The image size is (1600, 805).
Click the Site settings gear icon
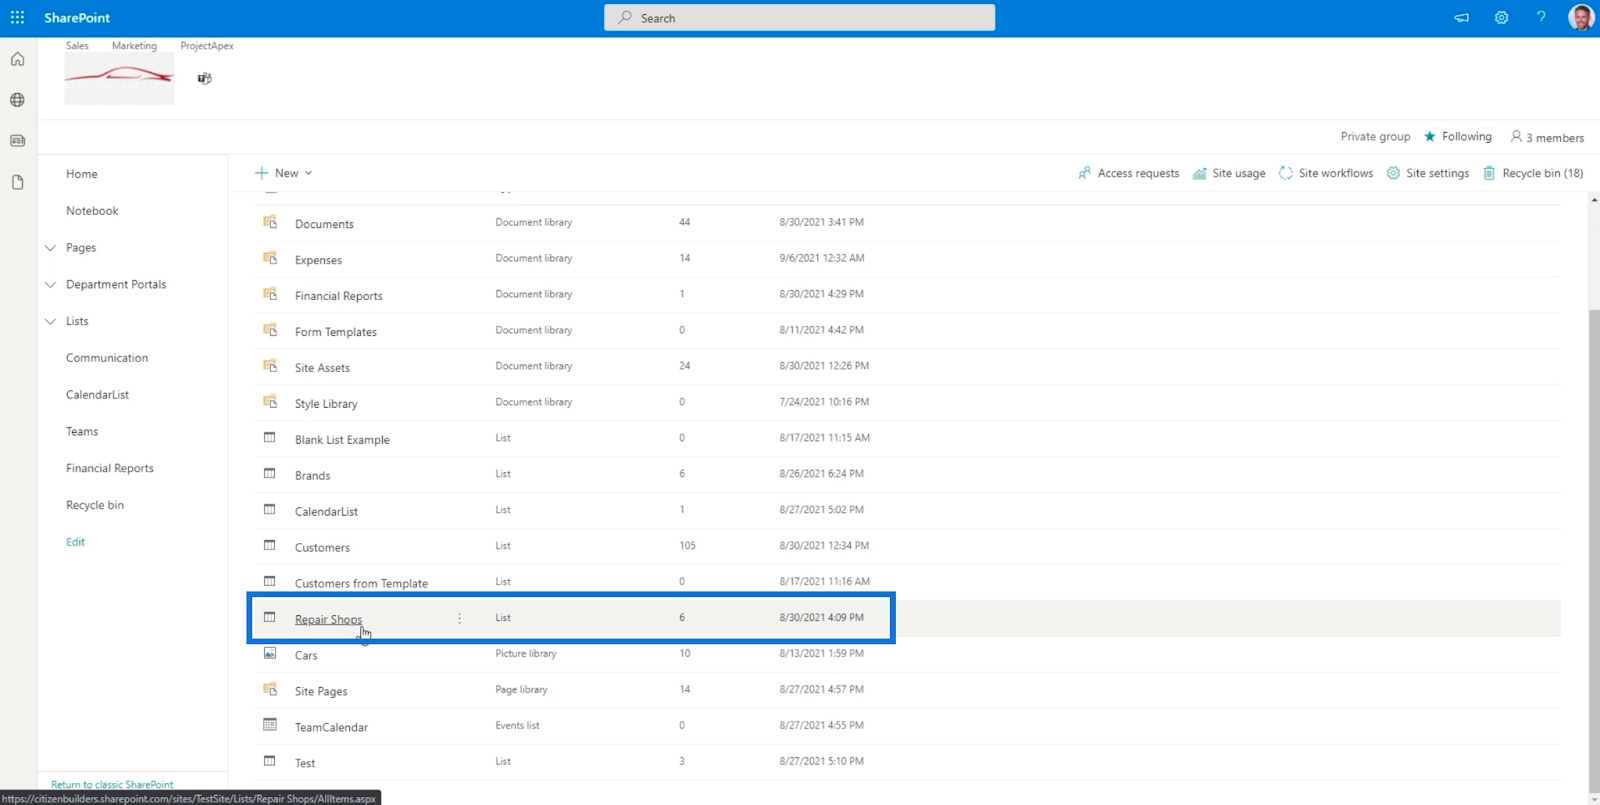(1393, 173)
